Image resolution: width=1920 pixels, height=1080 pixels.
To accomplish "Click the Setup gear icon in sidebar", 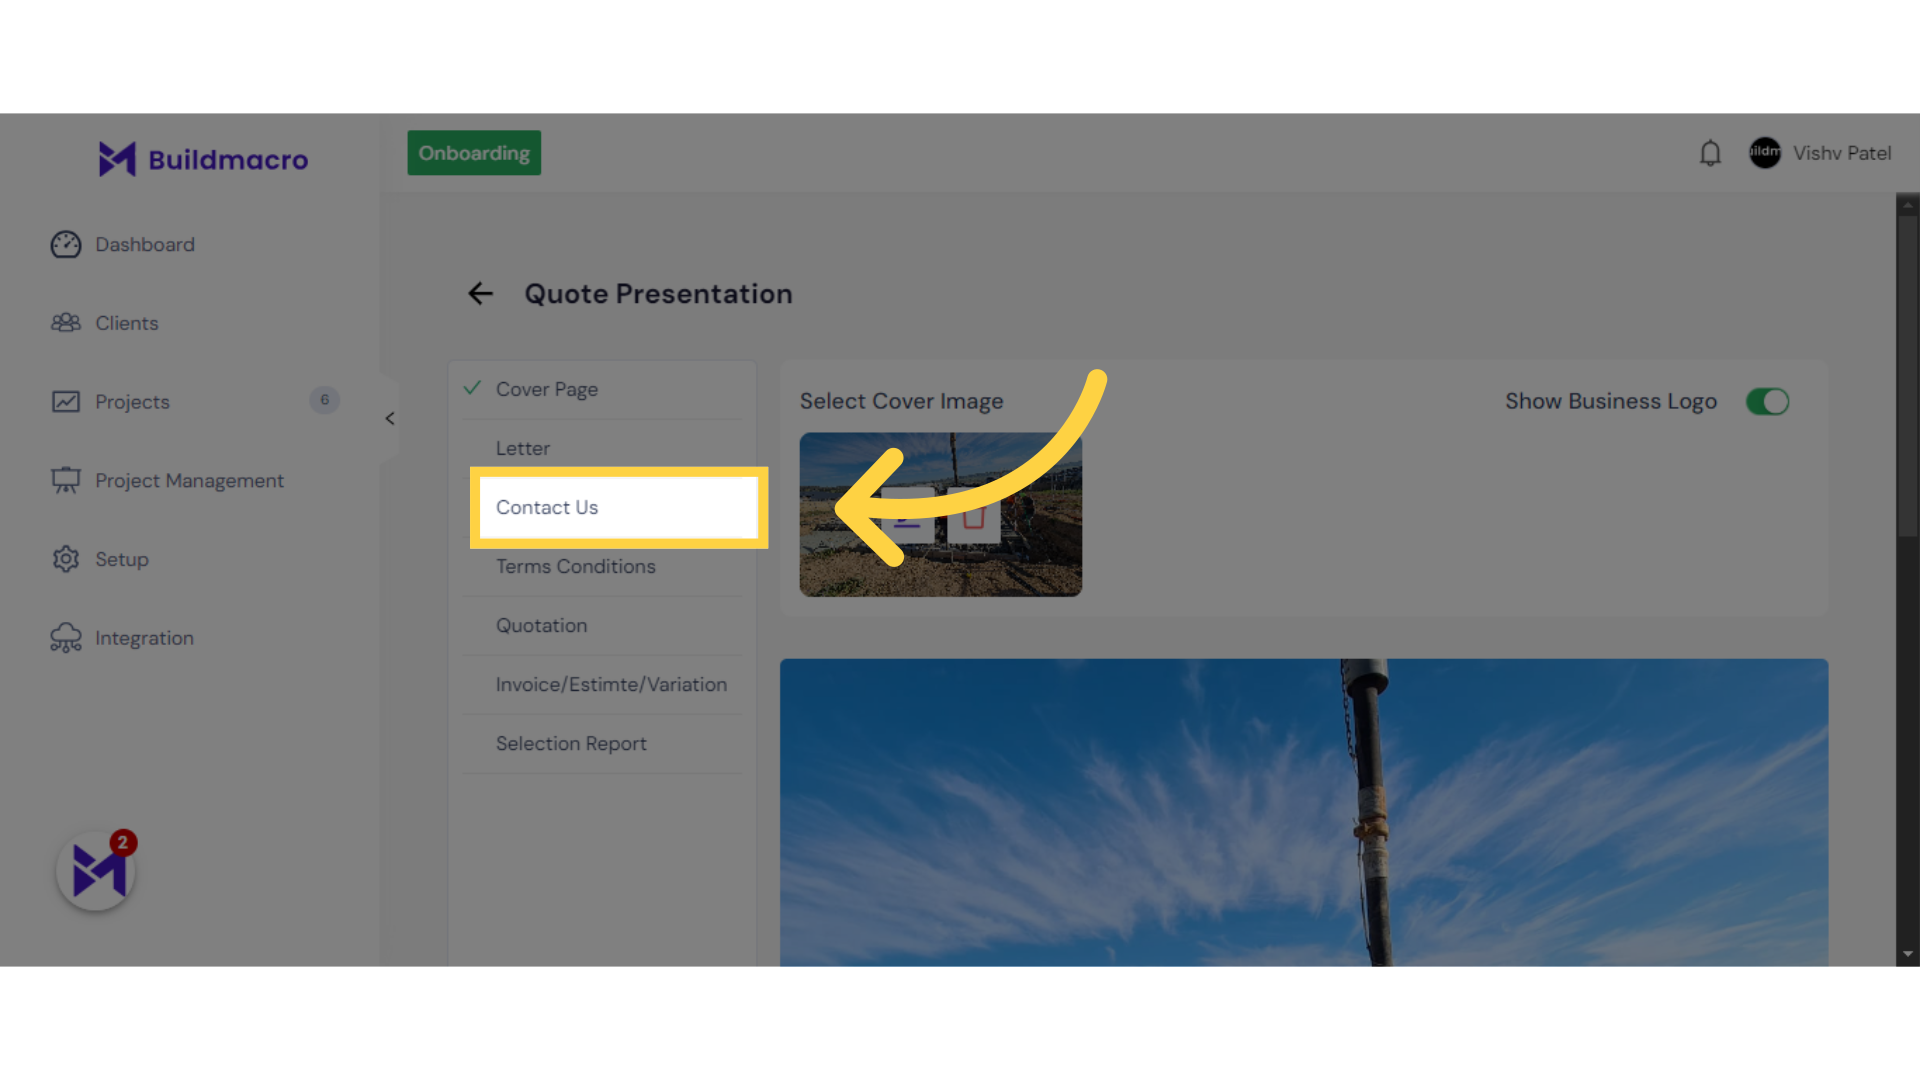I will pyautogui.click(x=65, y=558).
